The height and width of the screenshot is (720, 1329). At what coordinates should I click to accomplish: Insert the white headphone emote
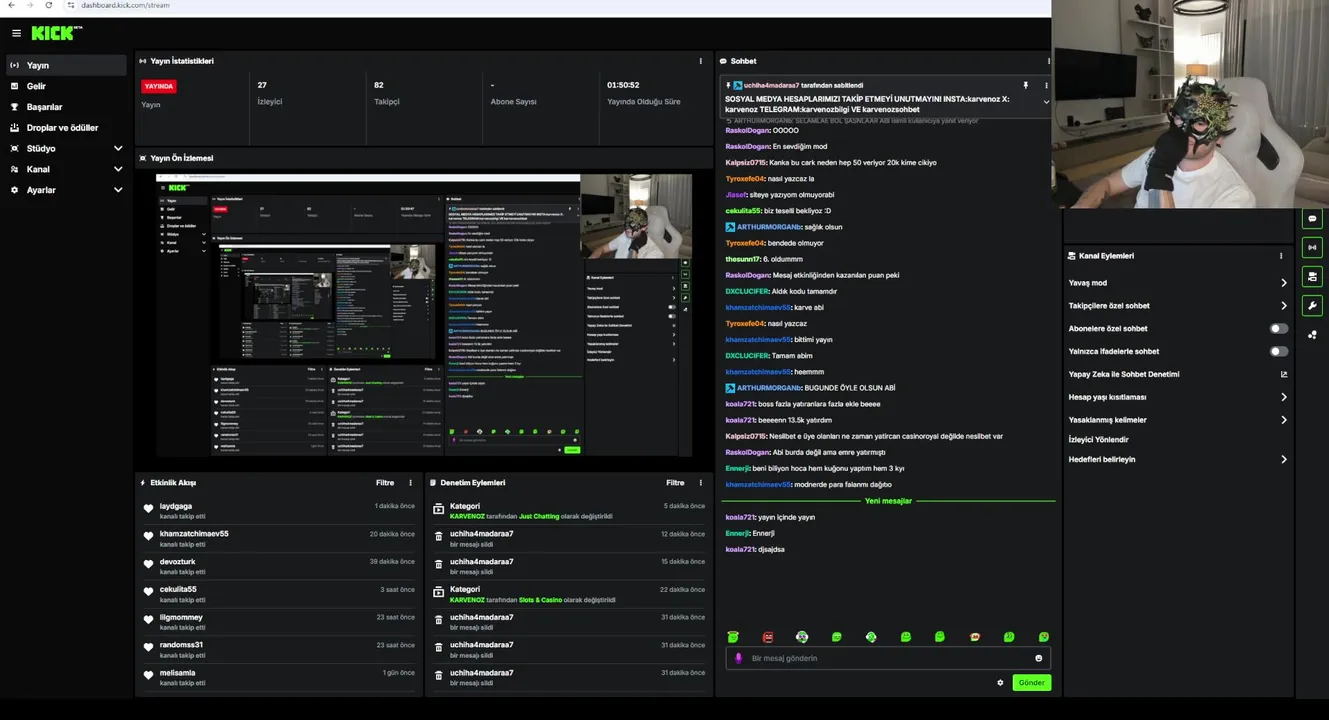click(x=802, y=637)
